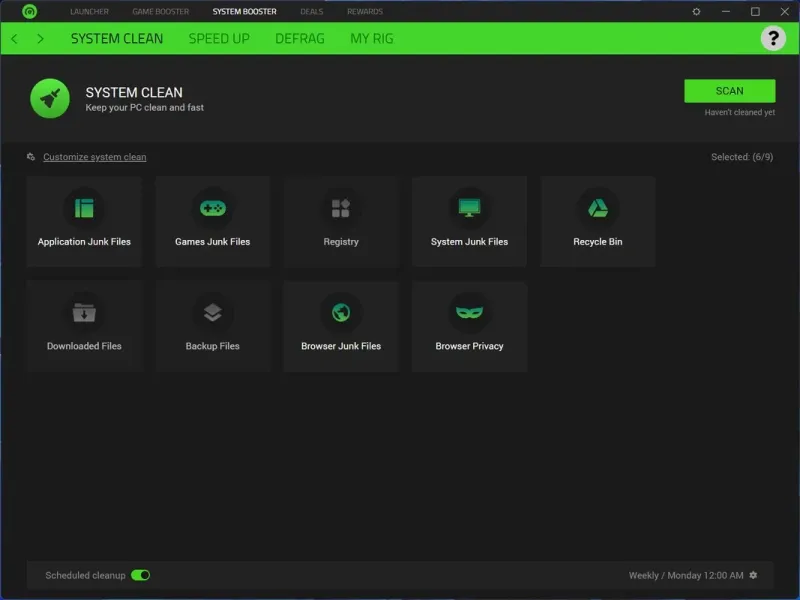Open settings gear in title bar

(696, 12)
